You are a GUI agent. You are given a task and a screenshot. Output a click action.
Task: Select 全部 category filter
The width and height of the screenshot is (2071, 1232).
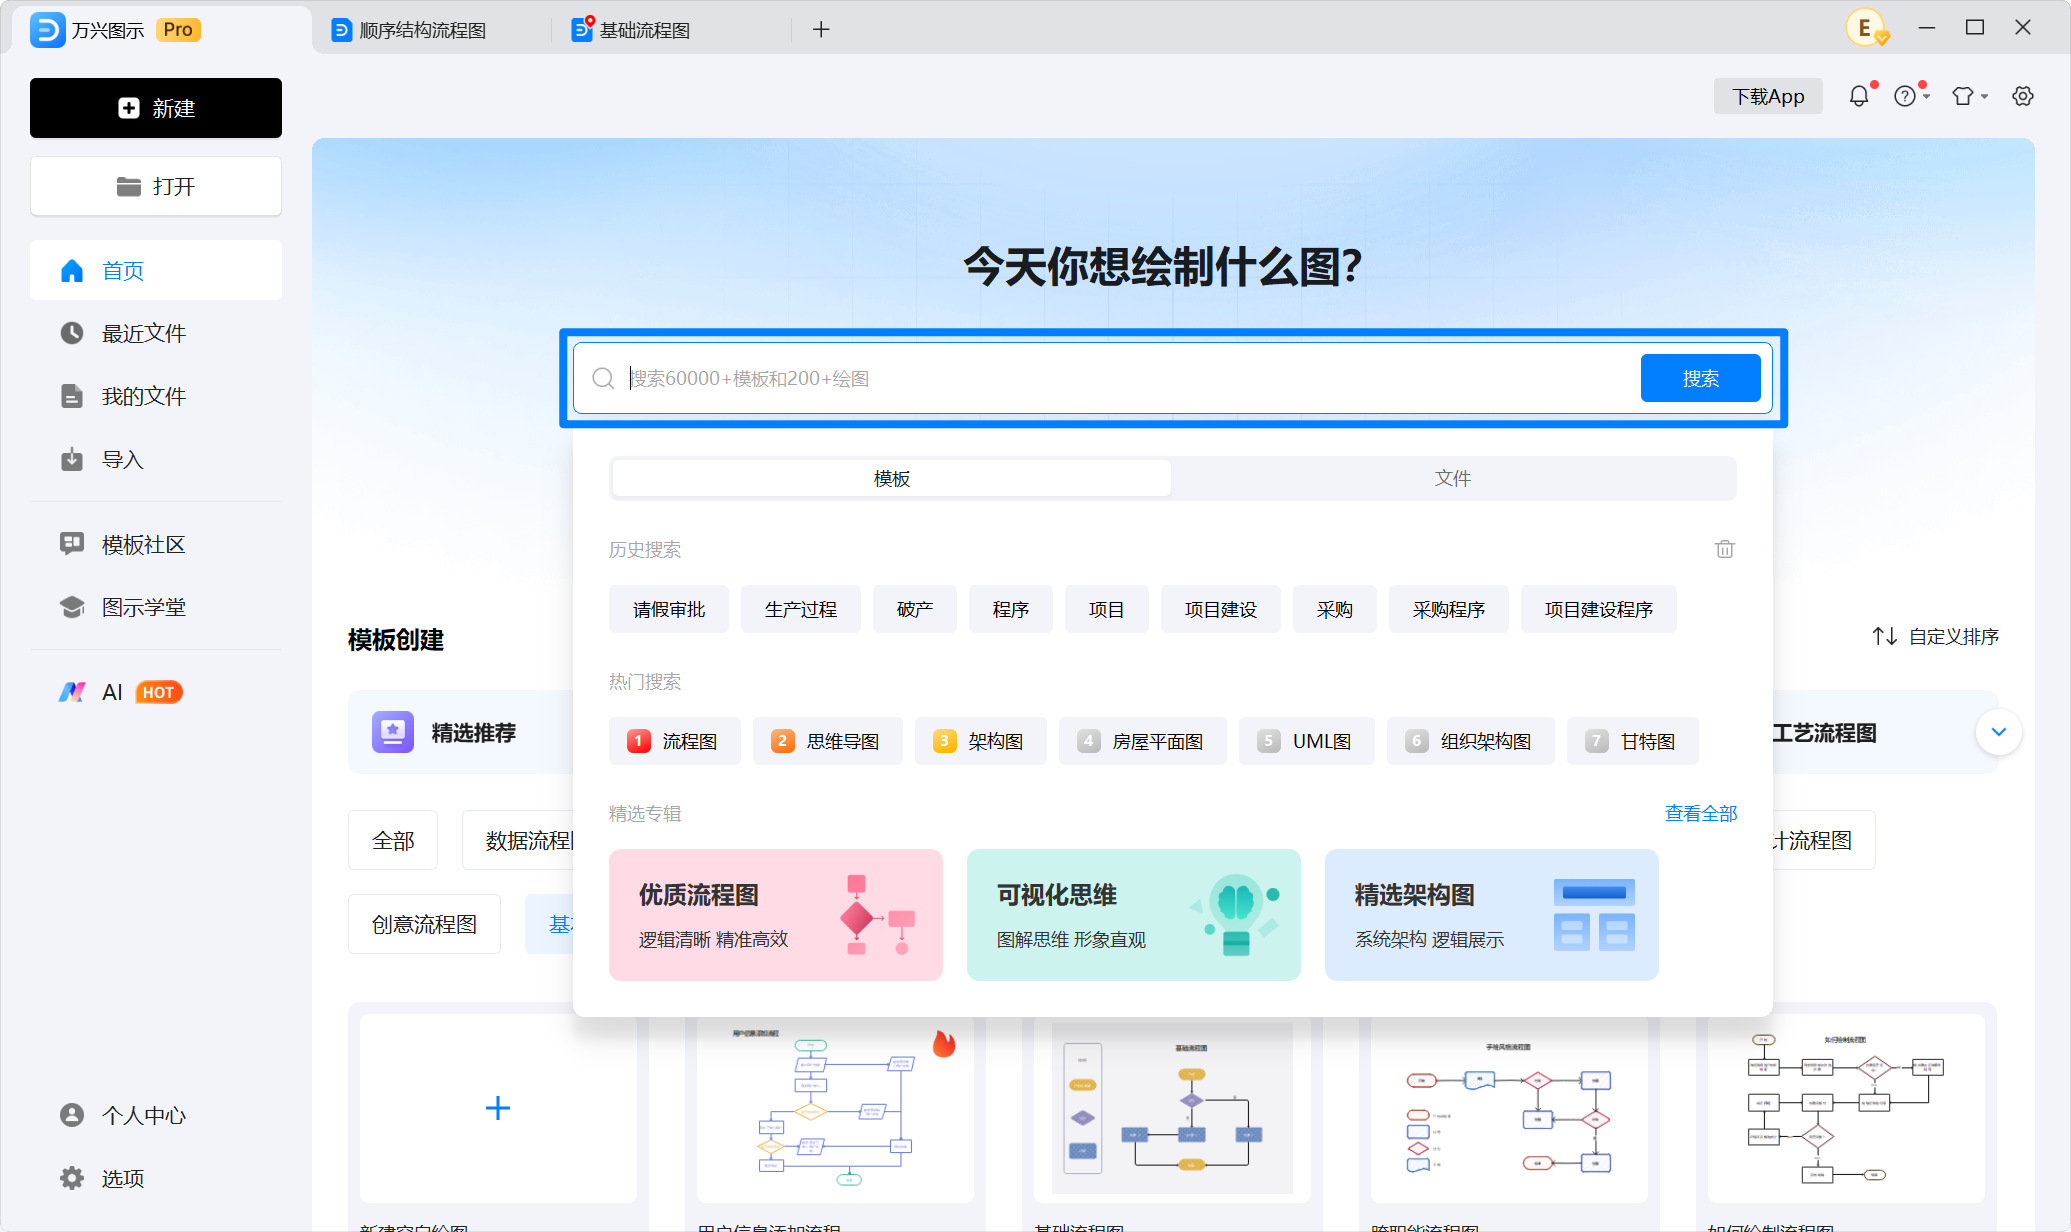click(393, 841)
